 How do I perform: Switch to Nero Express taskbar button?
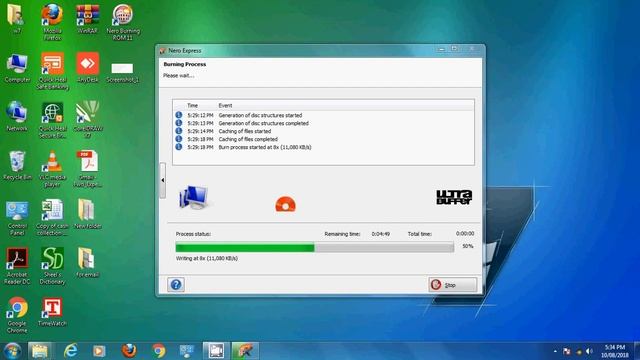tap(245, 351)
